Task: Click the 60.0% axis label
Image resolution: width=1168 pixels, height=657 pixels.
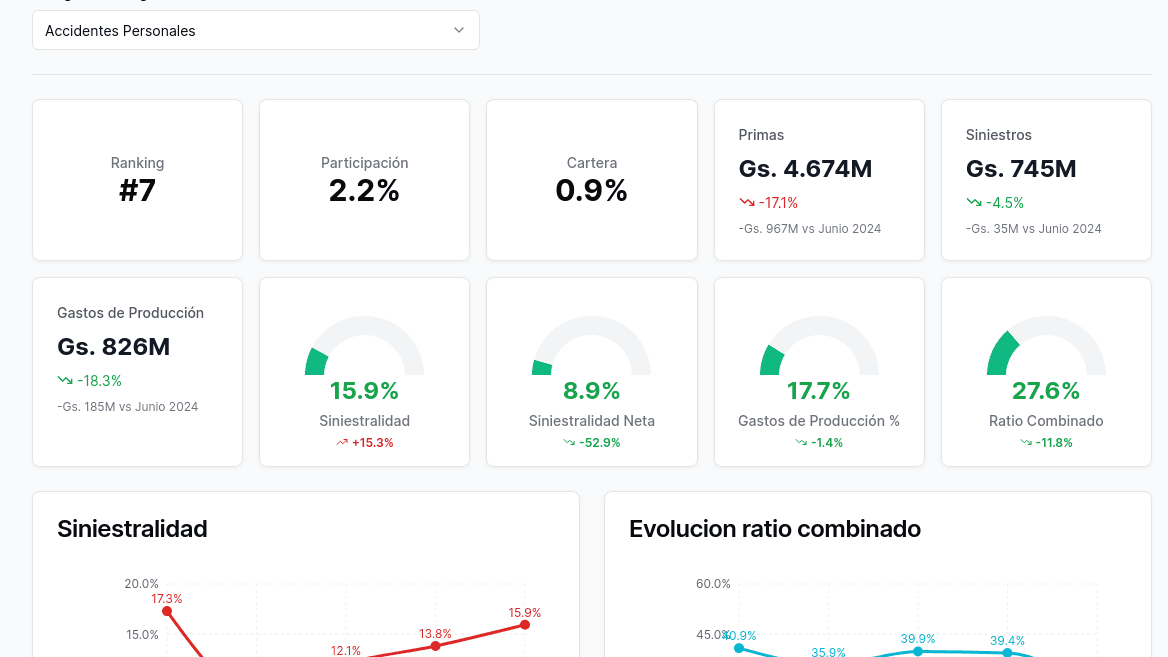Action: (x=713, y=584)
